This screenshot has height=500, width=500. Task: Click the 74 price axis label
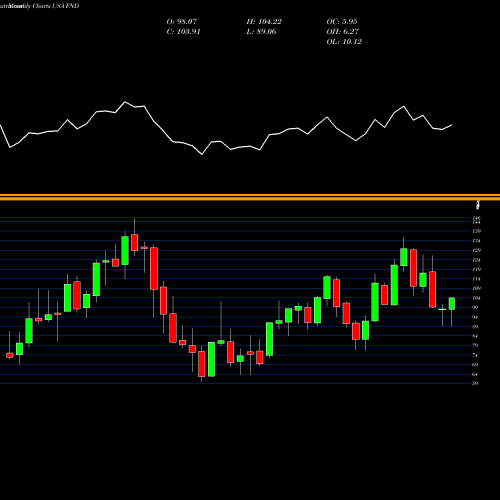tap(475, 355)
